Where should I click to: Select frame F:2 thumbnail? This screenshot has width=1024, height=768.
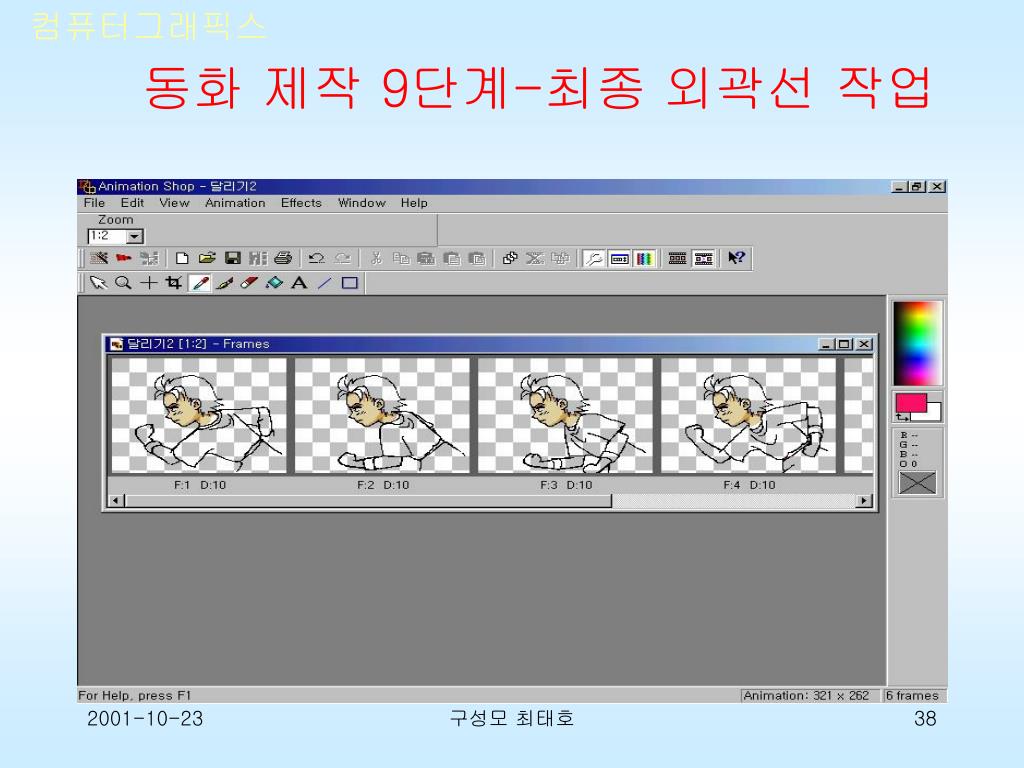click(x=382, y=415)
